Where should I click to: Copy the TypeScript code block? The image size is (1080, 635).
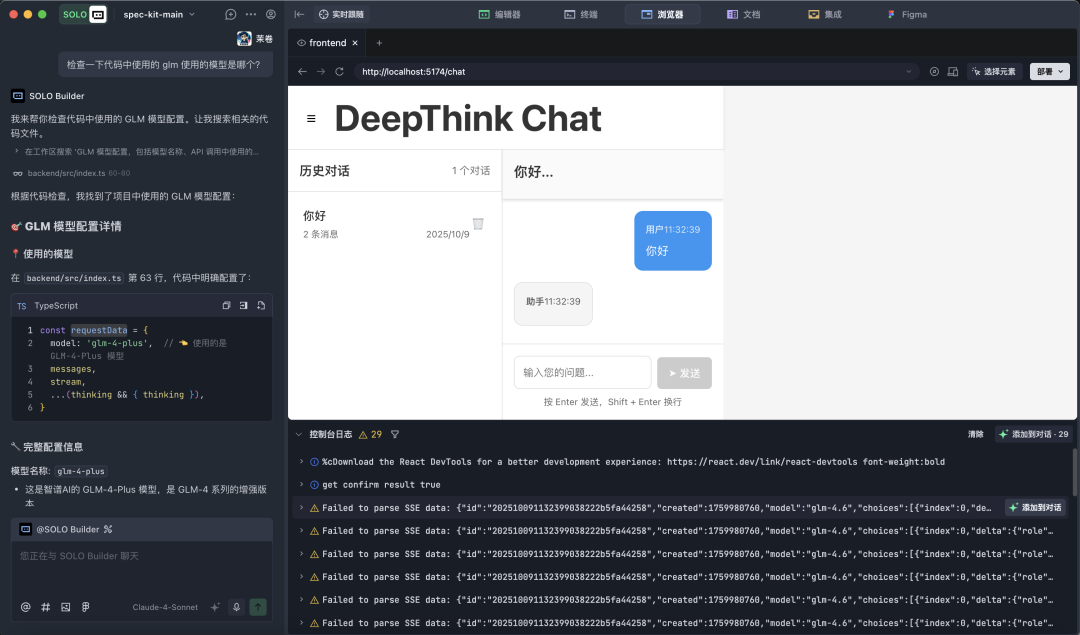(x=226, y=306)
